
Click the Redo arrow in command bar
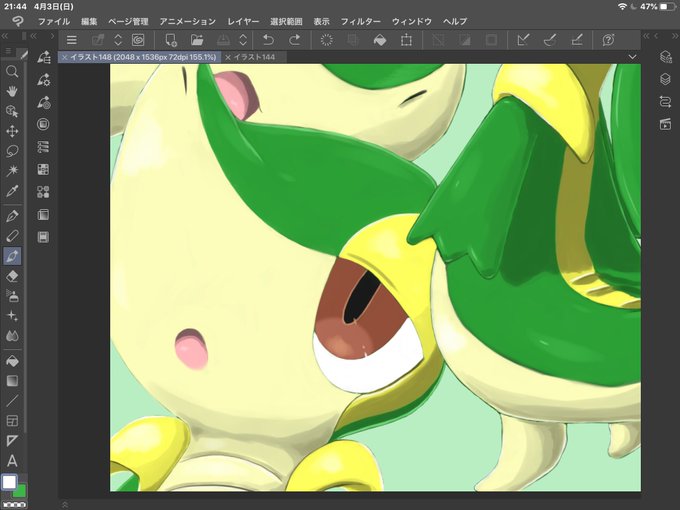click(x=294, y=40)
